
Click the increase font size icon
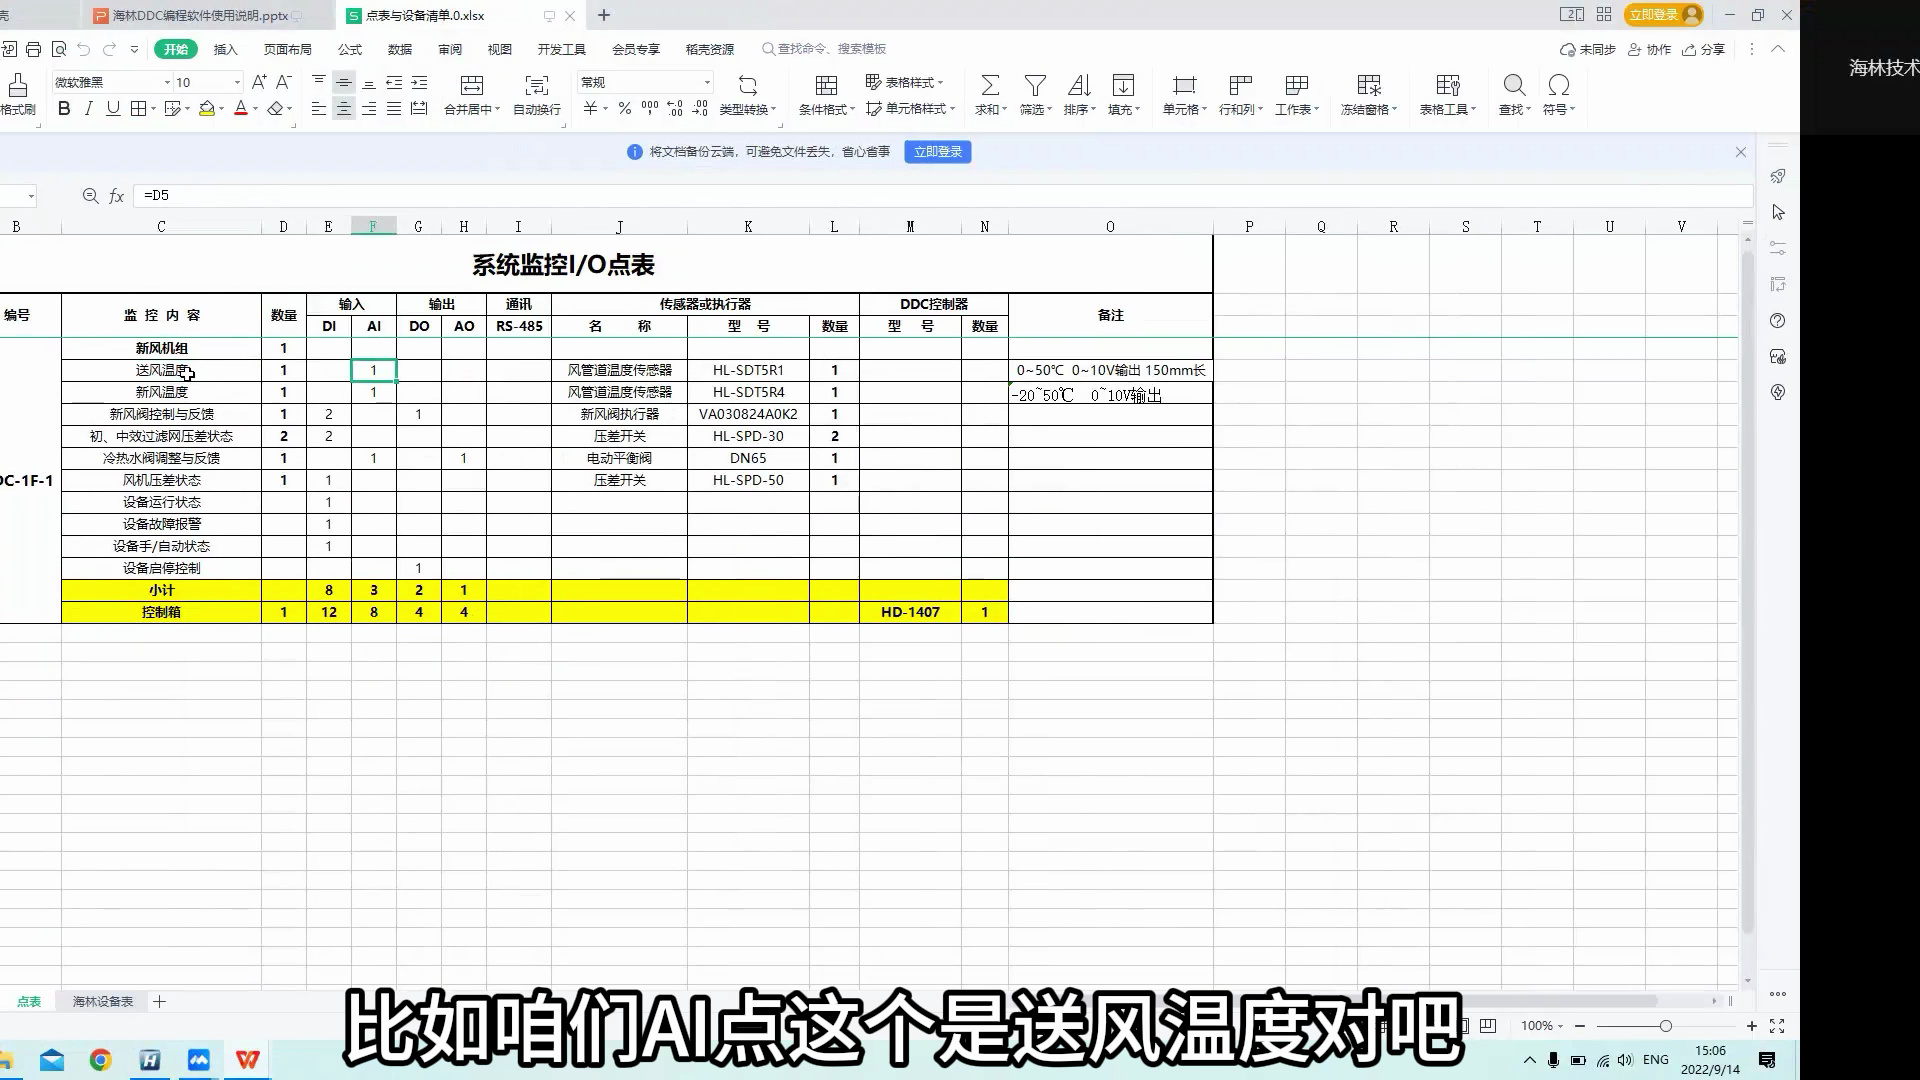click(259, 82)
